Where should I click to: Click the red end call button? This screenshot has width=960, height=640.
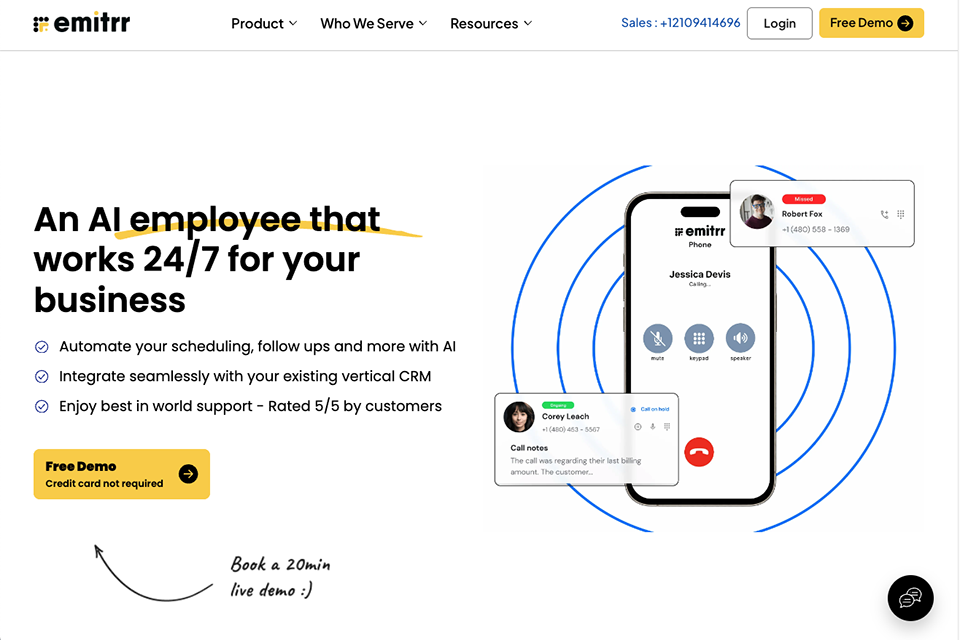click(x=699, y=452)
